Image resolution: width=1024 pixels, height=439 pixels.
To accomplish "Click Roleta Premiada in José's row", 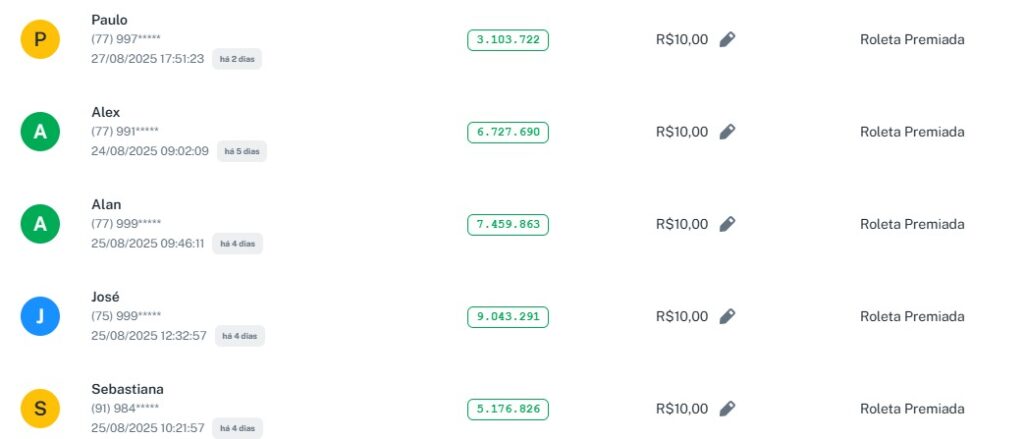I will 912,316.
